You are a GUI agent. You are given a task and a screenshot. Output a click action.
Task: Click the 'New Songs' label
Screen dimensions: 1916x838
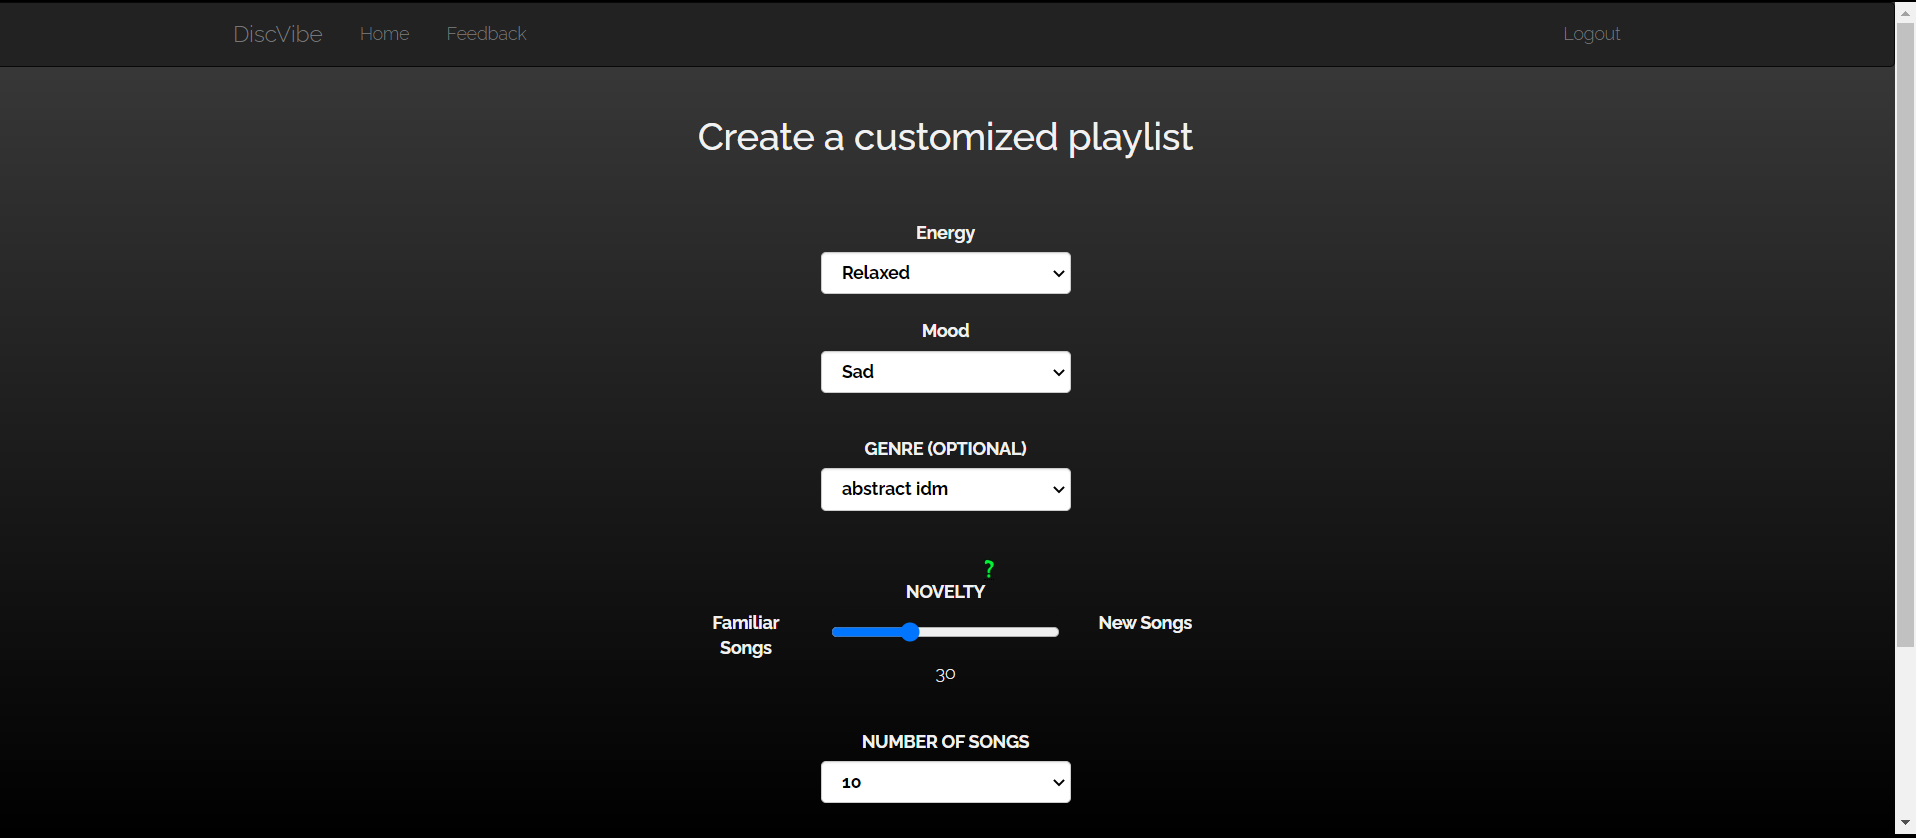click(1145, 623)
